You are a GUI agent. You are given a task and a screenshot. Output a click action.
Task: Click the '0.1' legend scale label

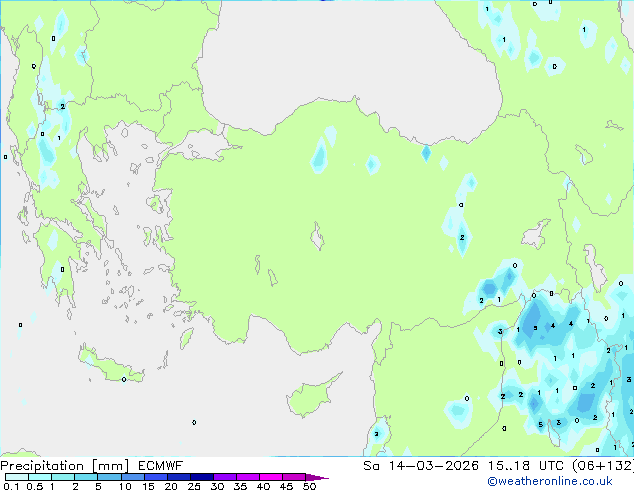(11, 486)
